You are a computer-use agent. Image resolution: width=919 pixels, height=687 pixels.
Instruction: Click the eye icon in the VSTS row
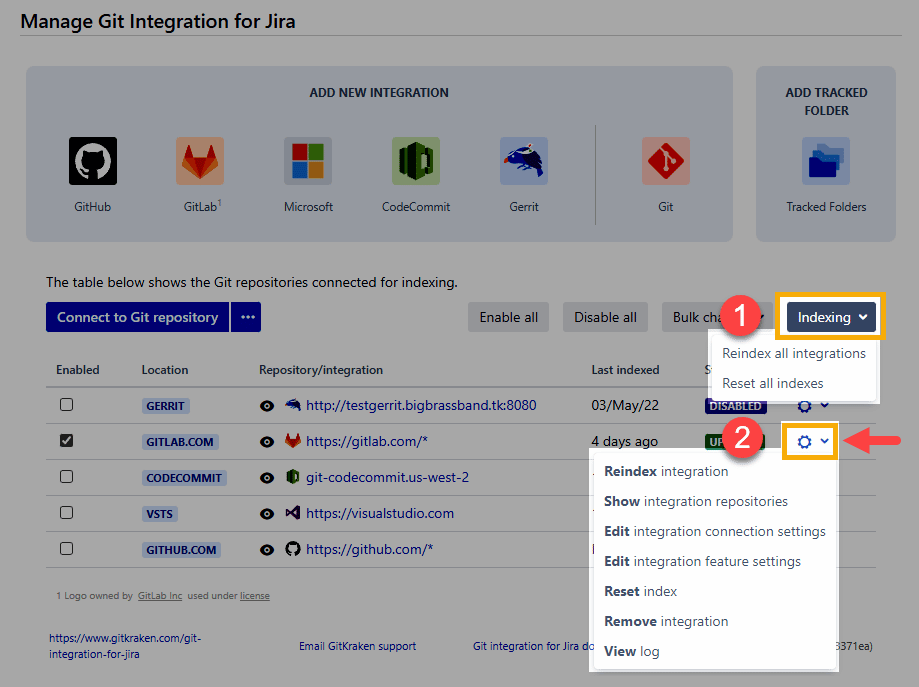tap(267, 513)
